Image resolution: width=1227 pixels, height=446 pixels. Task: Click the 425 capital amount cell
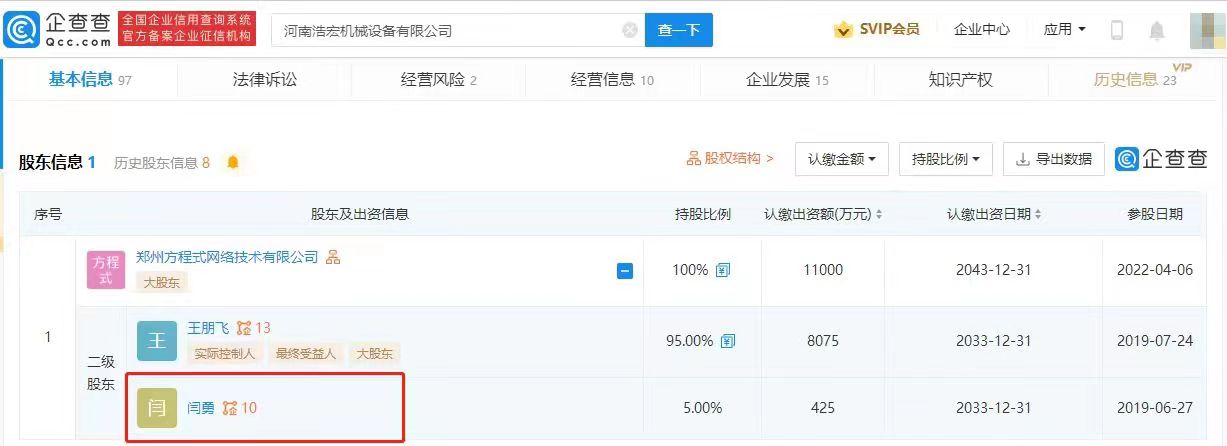[x=823, y=408]
